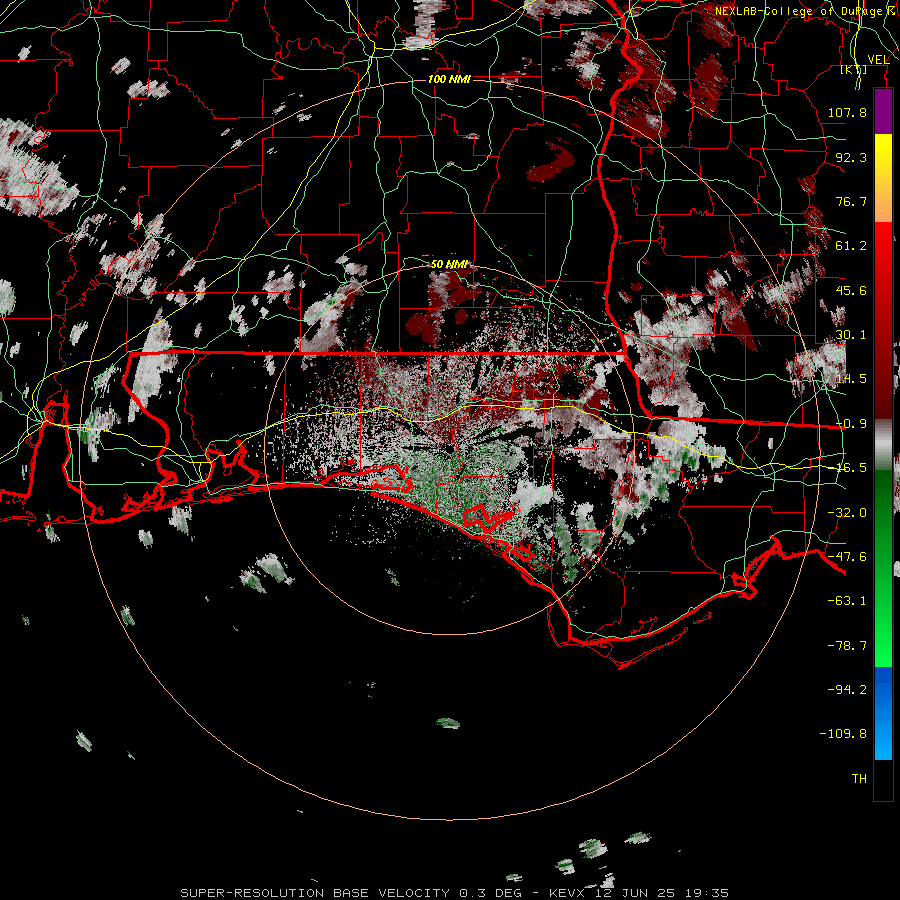Select the 50 NMI range ring label

(x=449, y=264)
